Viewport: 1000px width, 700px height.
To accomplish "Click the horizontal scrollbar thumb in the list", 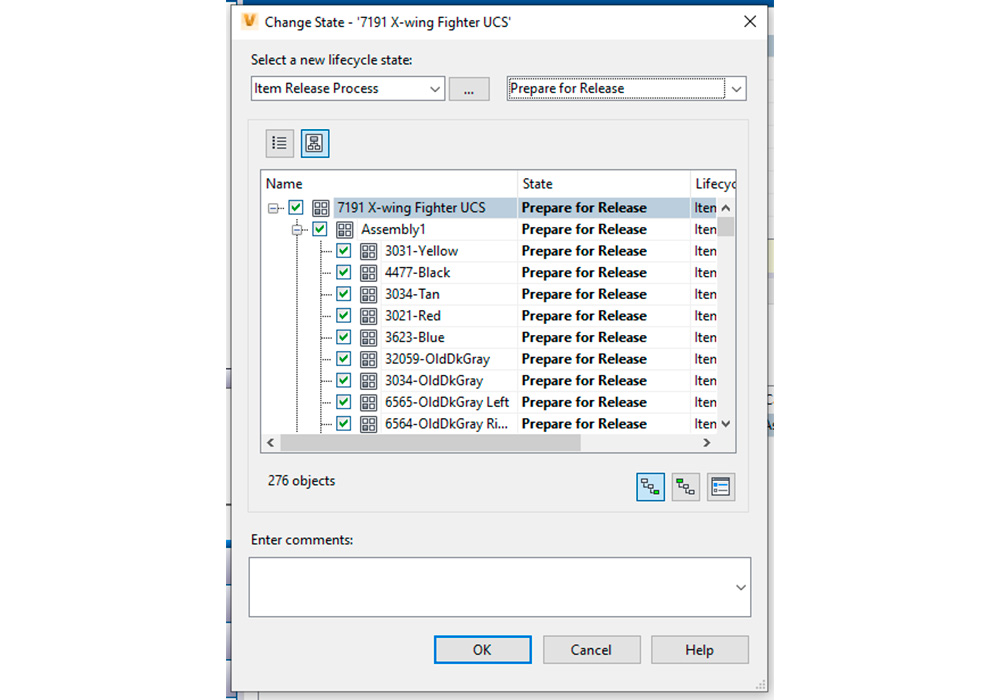I will (x=430, y=442).
